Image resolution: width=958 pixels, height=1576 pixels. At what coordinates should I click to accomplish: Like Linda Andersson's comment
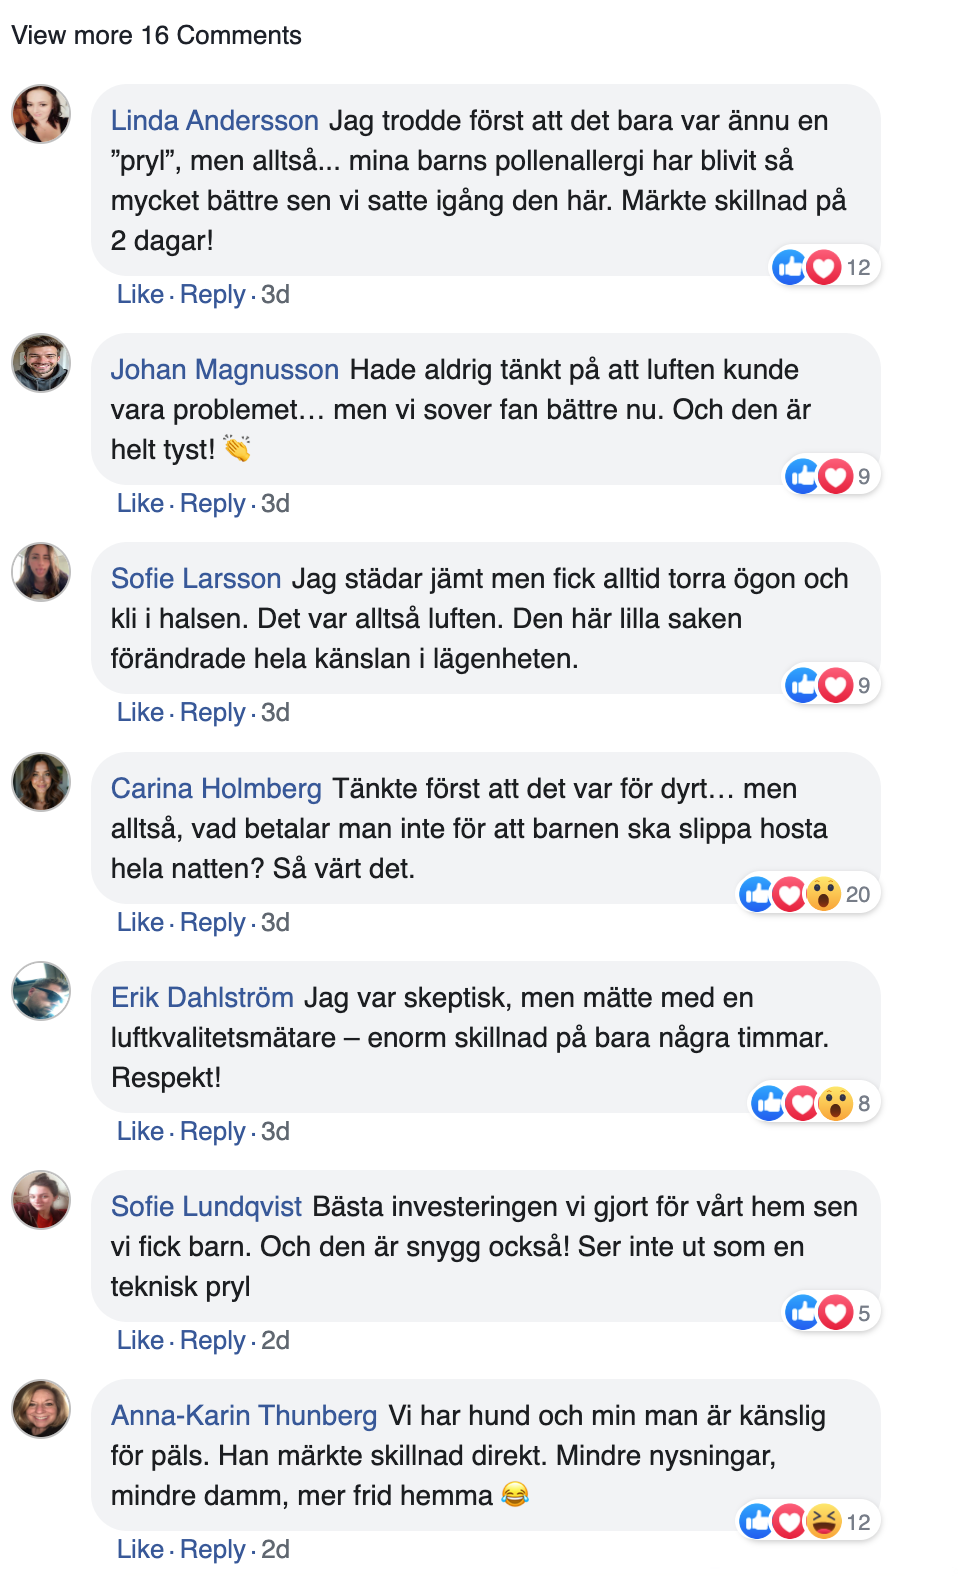[x=140, y=295]
